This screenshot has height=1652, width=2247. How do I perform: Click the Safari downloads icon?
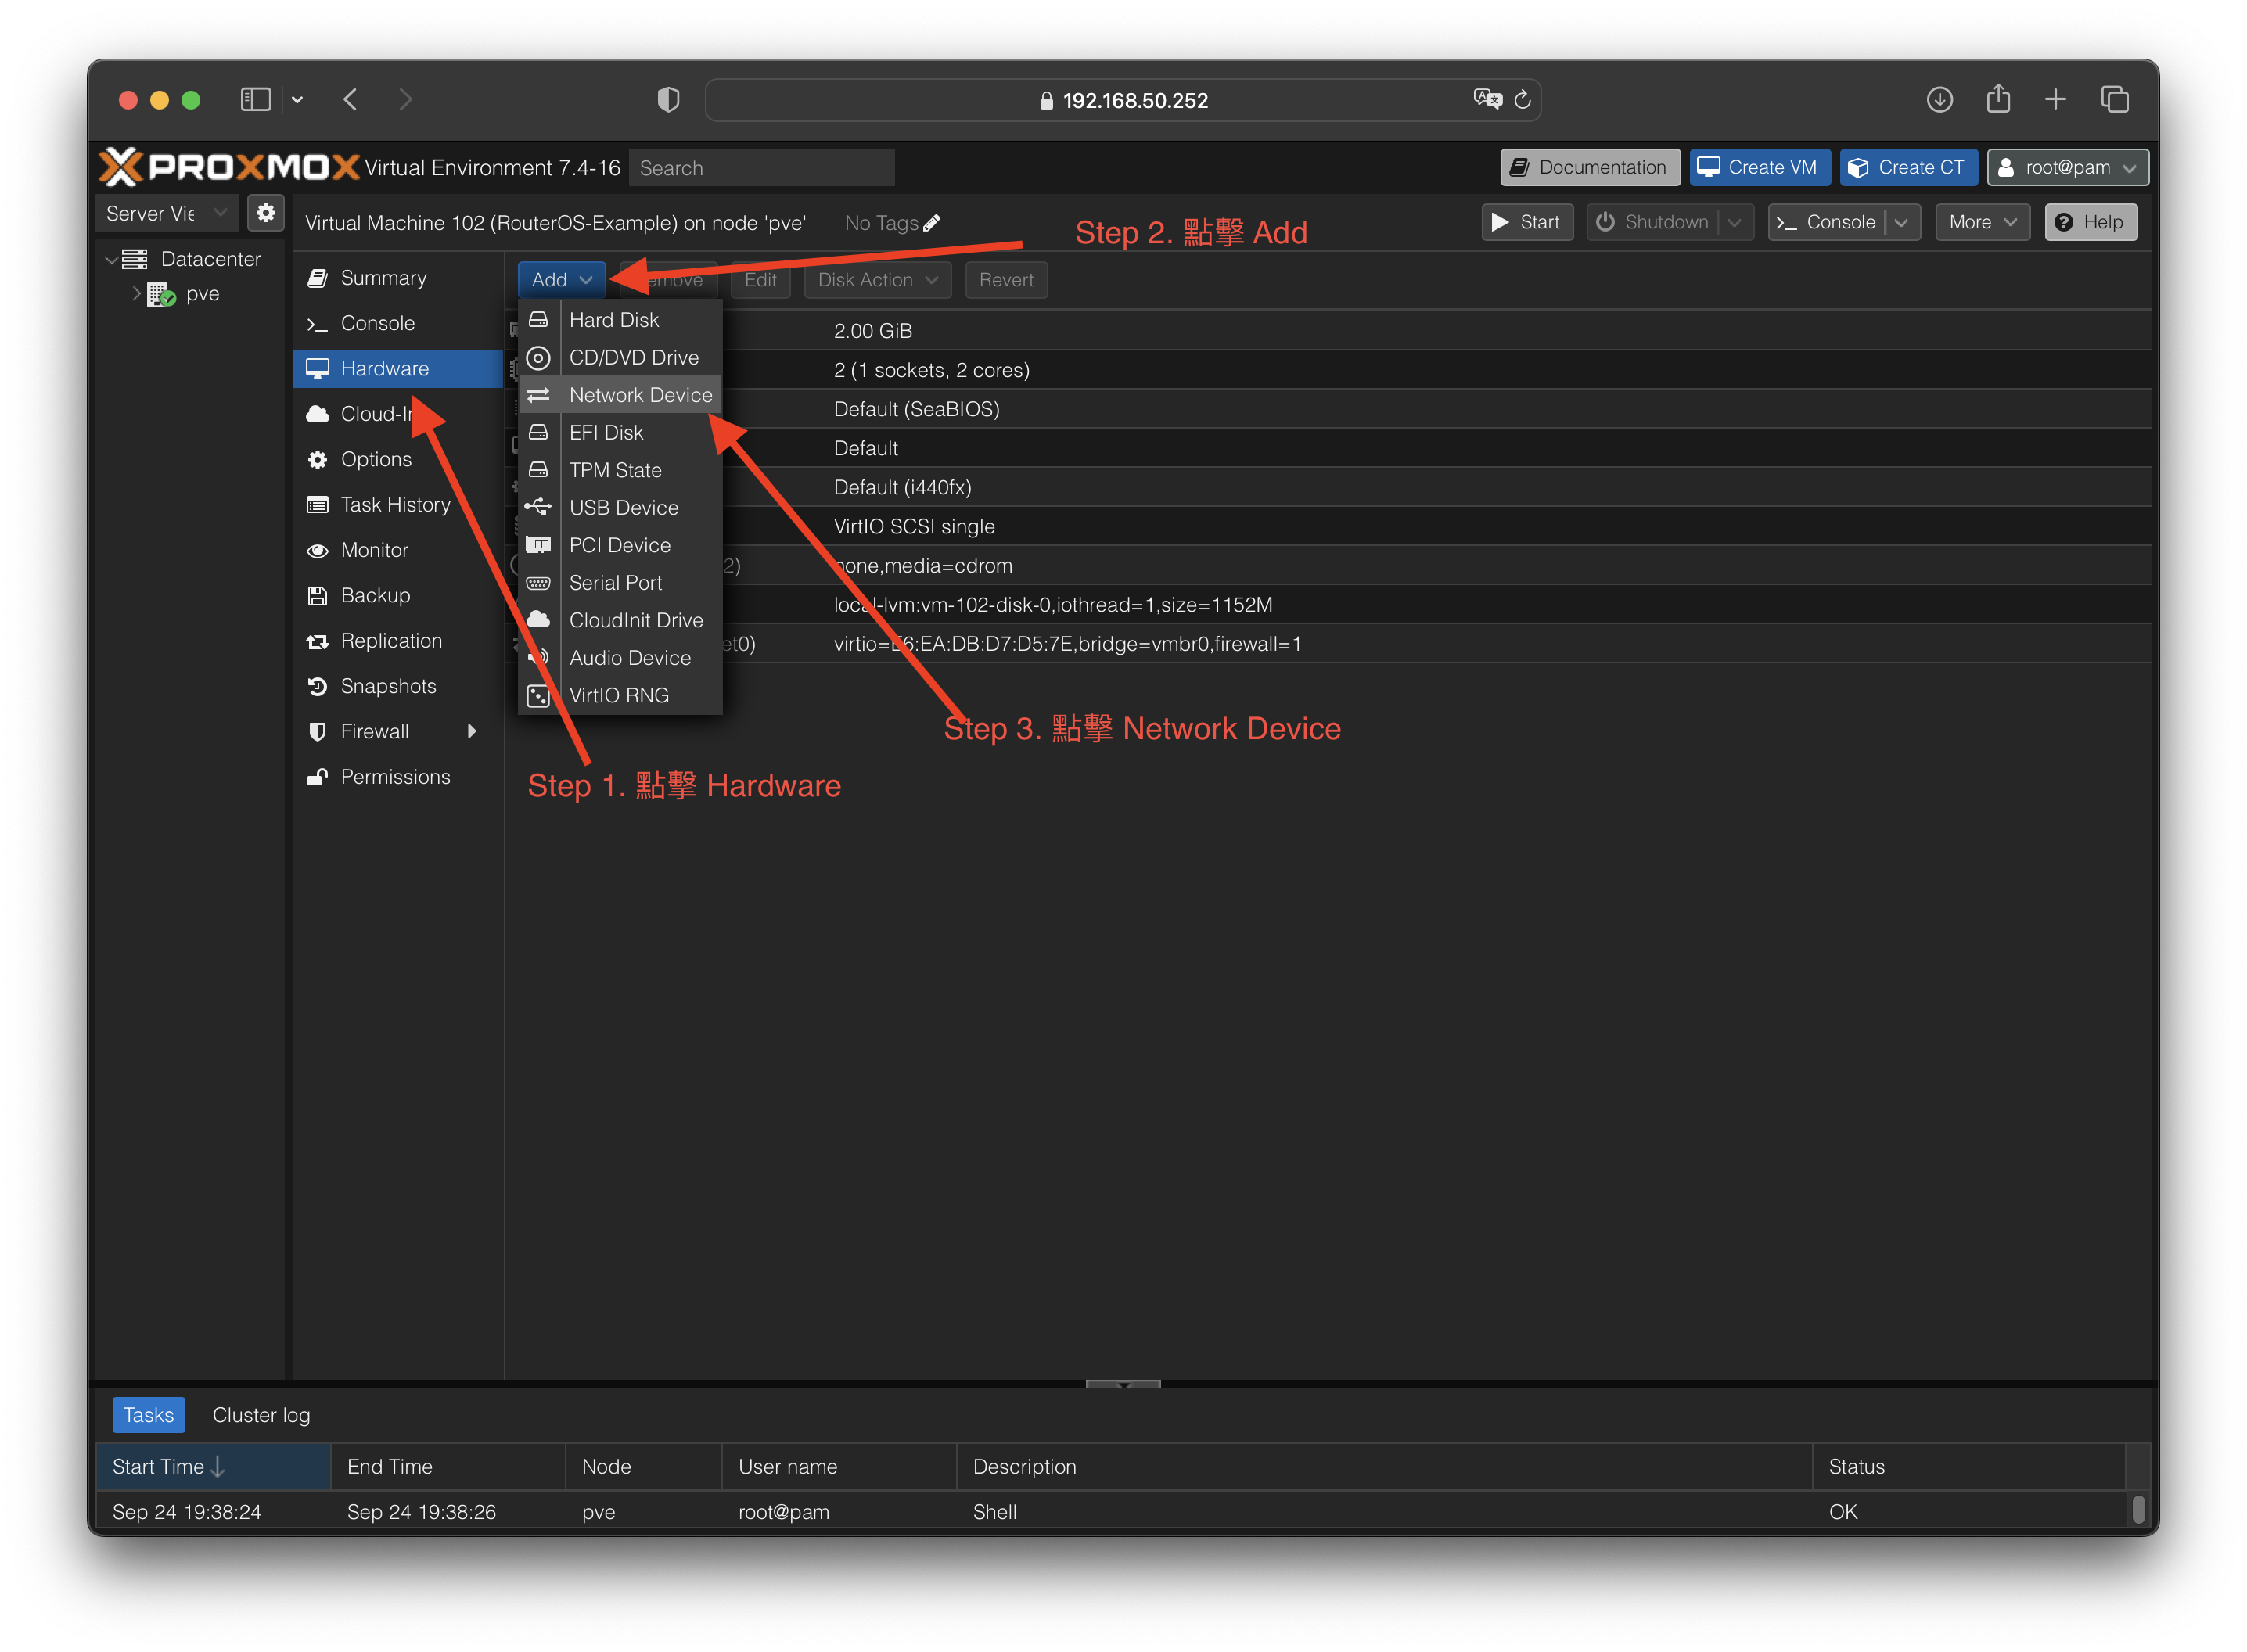tap(1939, 100)
